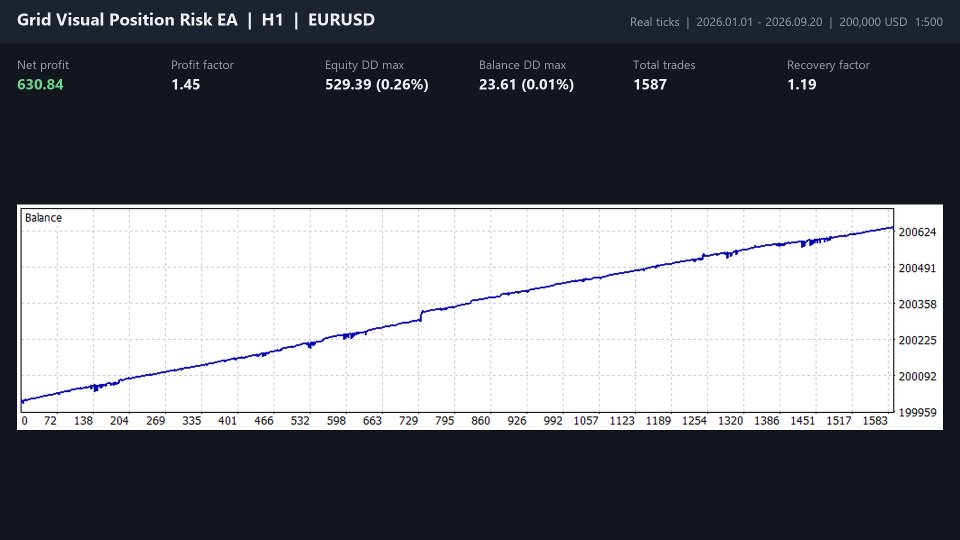Click the 1451 x-axis tick label

pyautogui.click(x=803, y=421)
